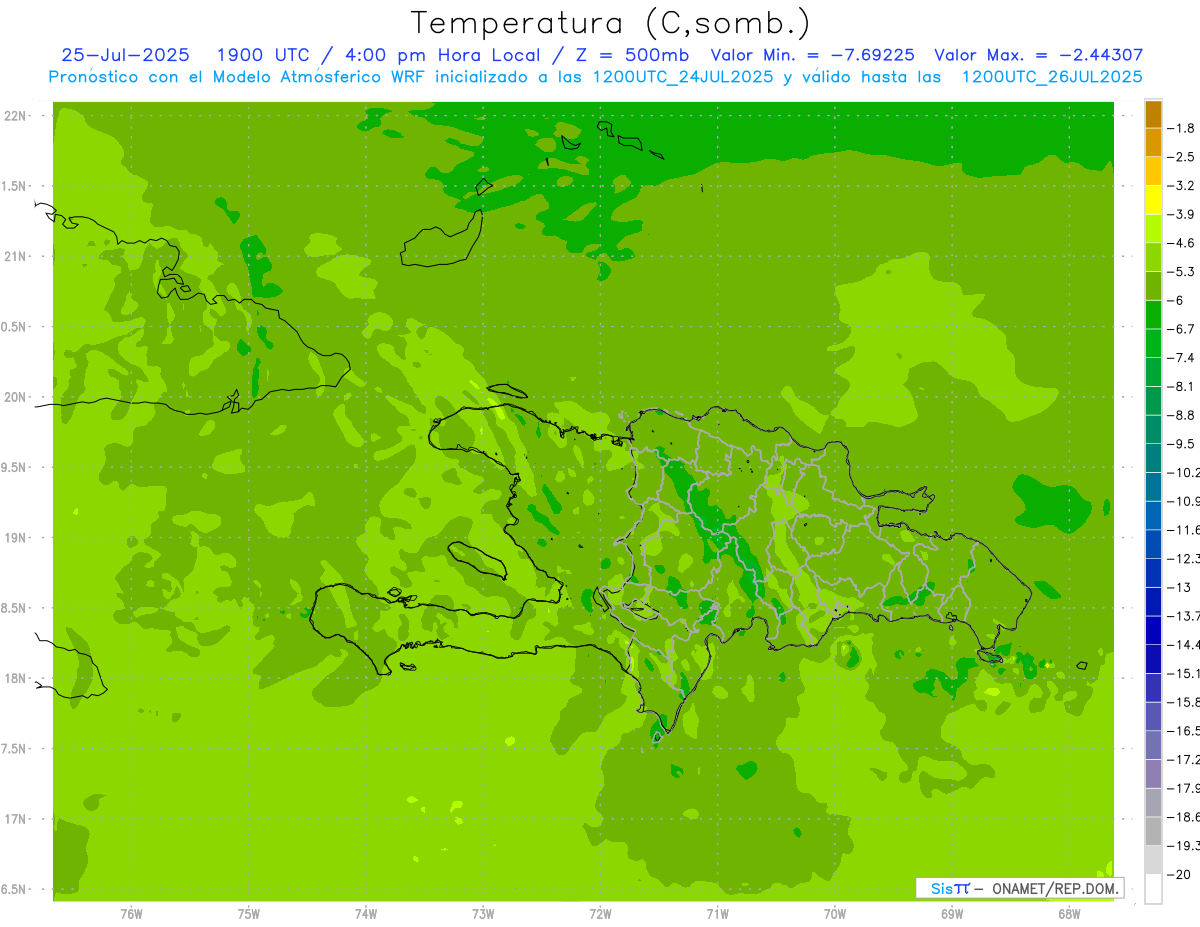Click the '76W' longitude label
The image size is (1200, 927).
(x=131, y=914)
